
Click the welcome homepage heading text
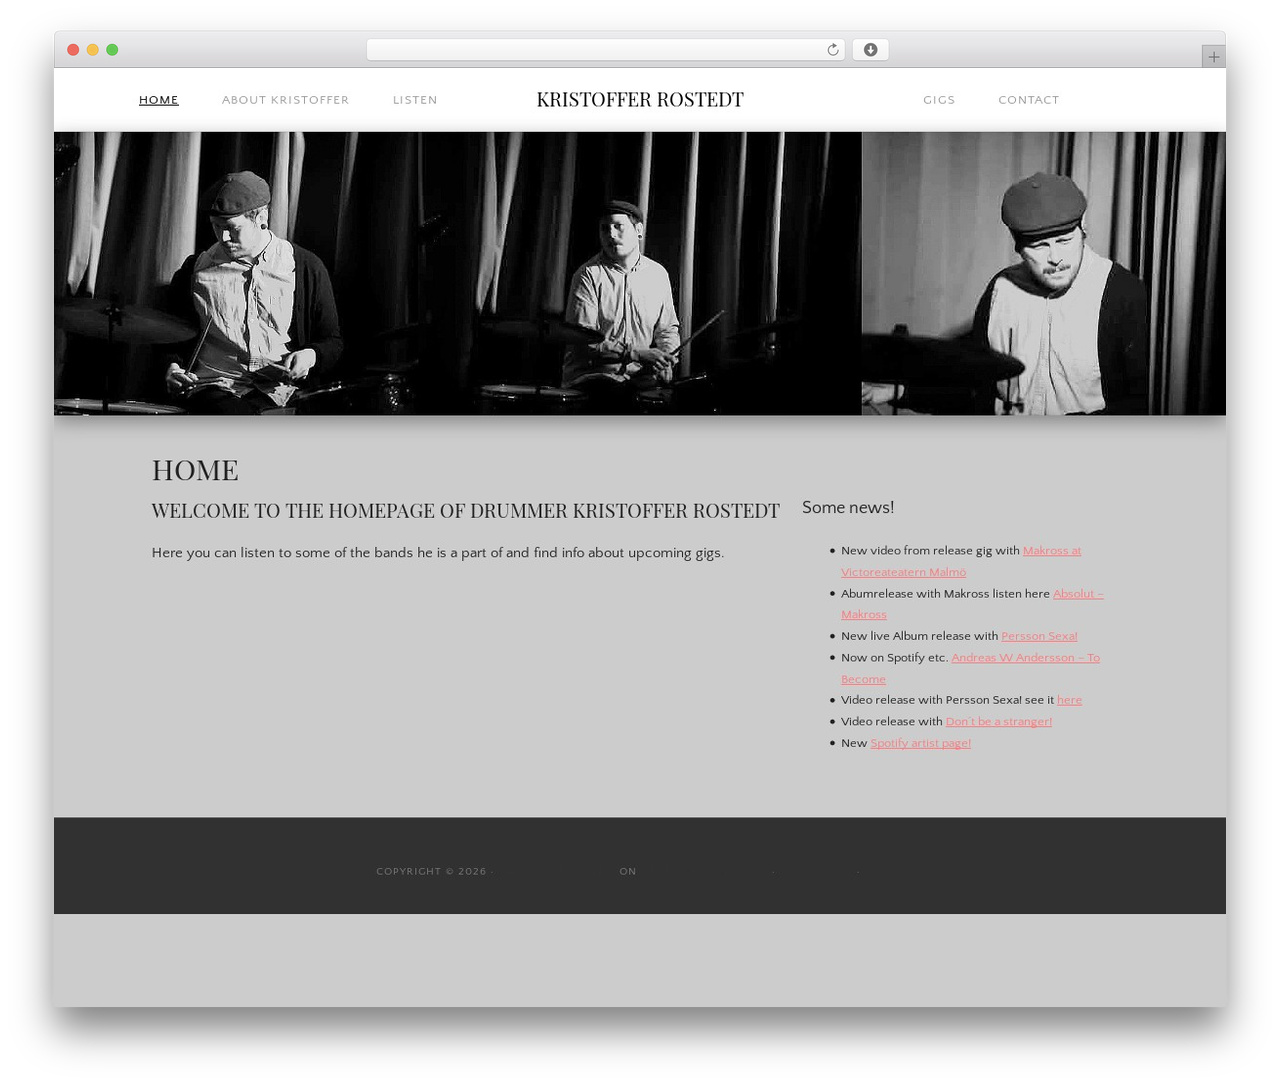pyautogui.click(x=465, y=511)
